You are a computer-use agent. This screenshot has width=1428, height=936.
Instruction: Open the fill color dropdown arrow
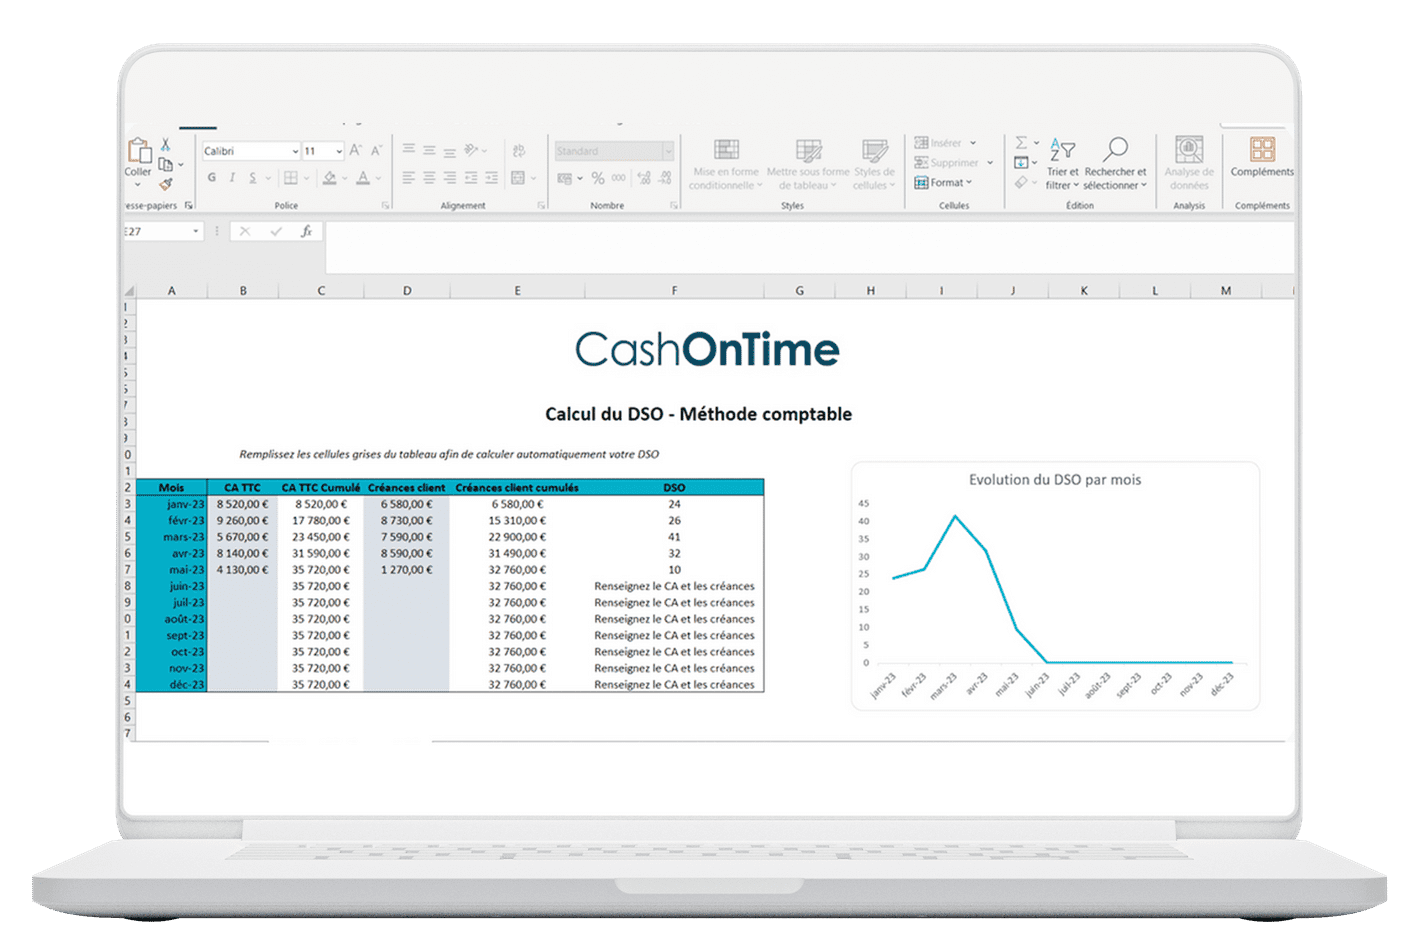(x=345, y=179)
